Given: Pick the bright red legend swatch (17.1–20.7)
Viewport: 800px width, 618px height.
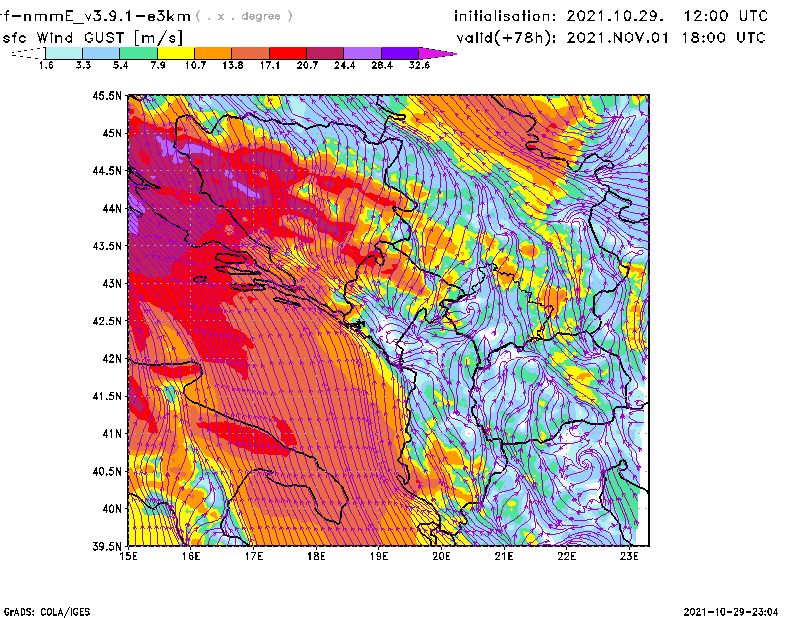Looking at the screenshot, I should (288, 53).
